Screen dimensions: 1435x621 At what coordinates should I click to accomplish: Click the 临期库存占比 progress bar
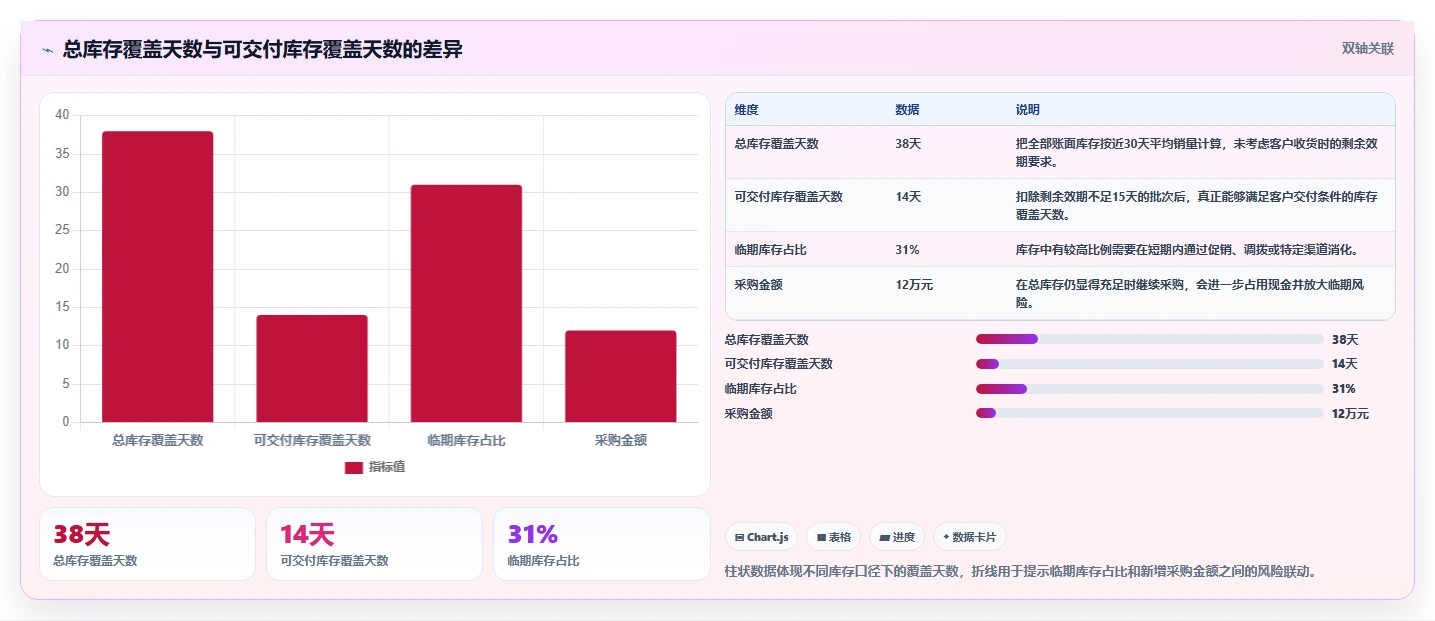click(1149, 389)
